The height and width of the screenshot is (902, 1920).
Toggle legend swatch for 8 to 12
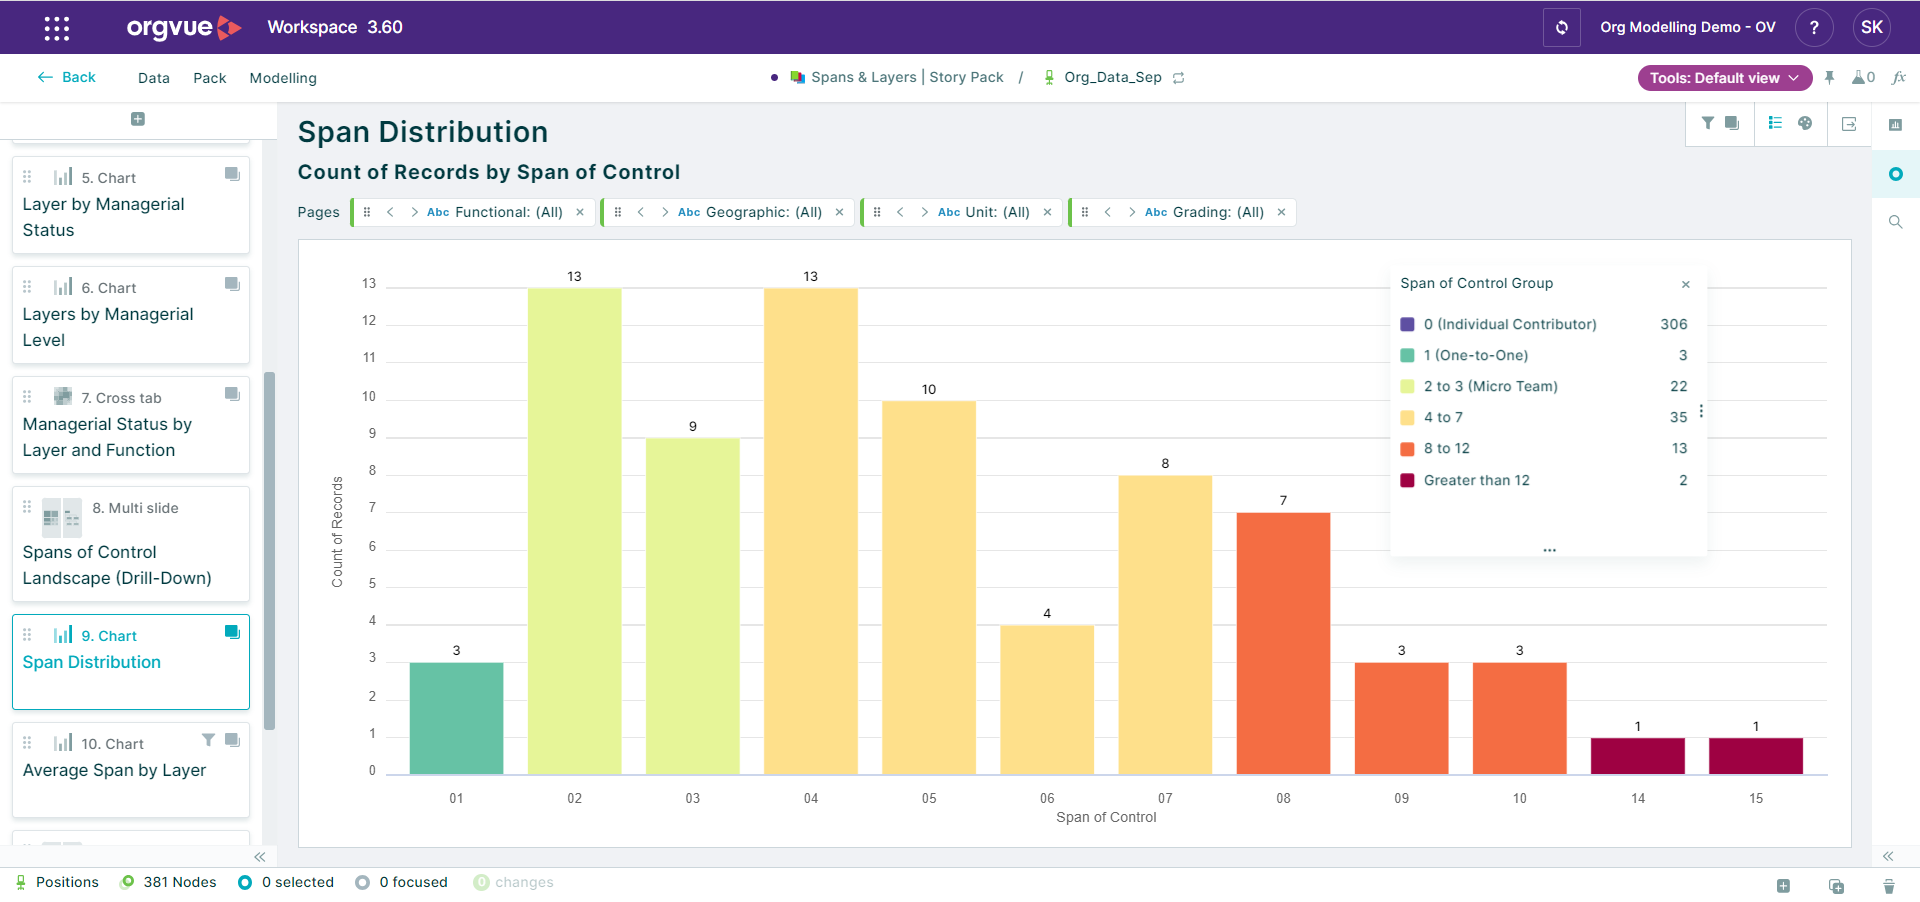(1407, 448)
